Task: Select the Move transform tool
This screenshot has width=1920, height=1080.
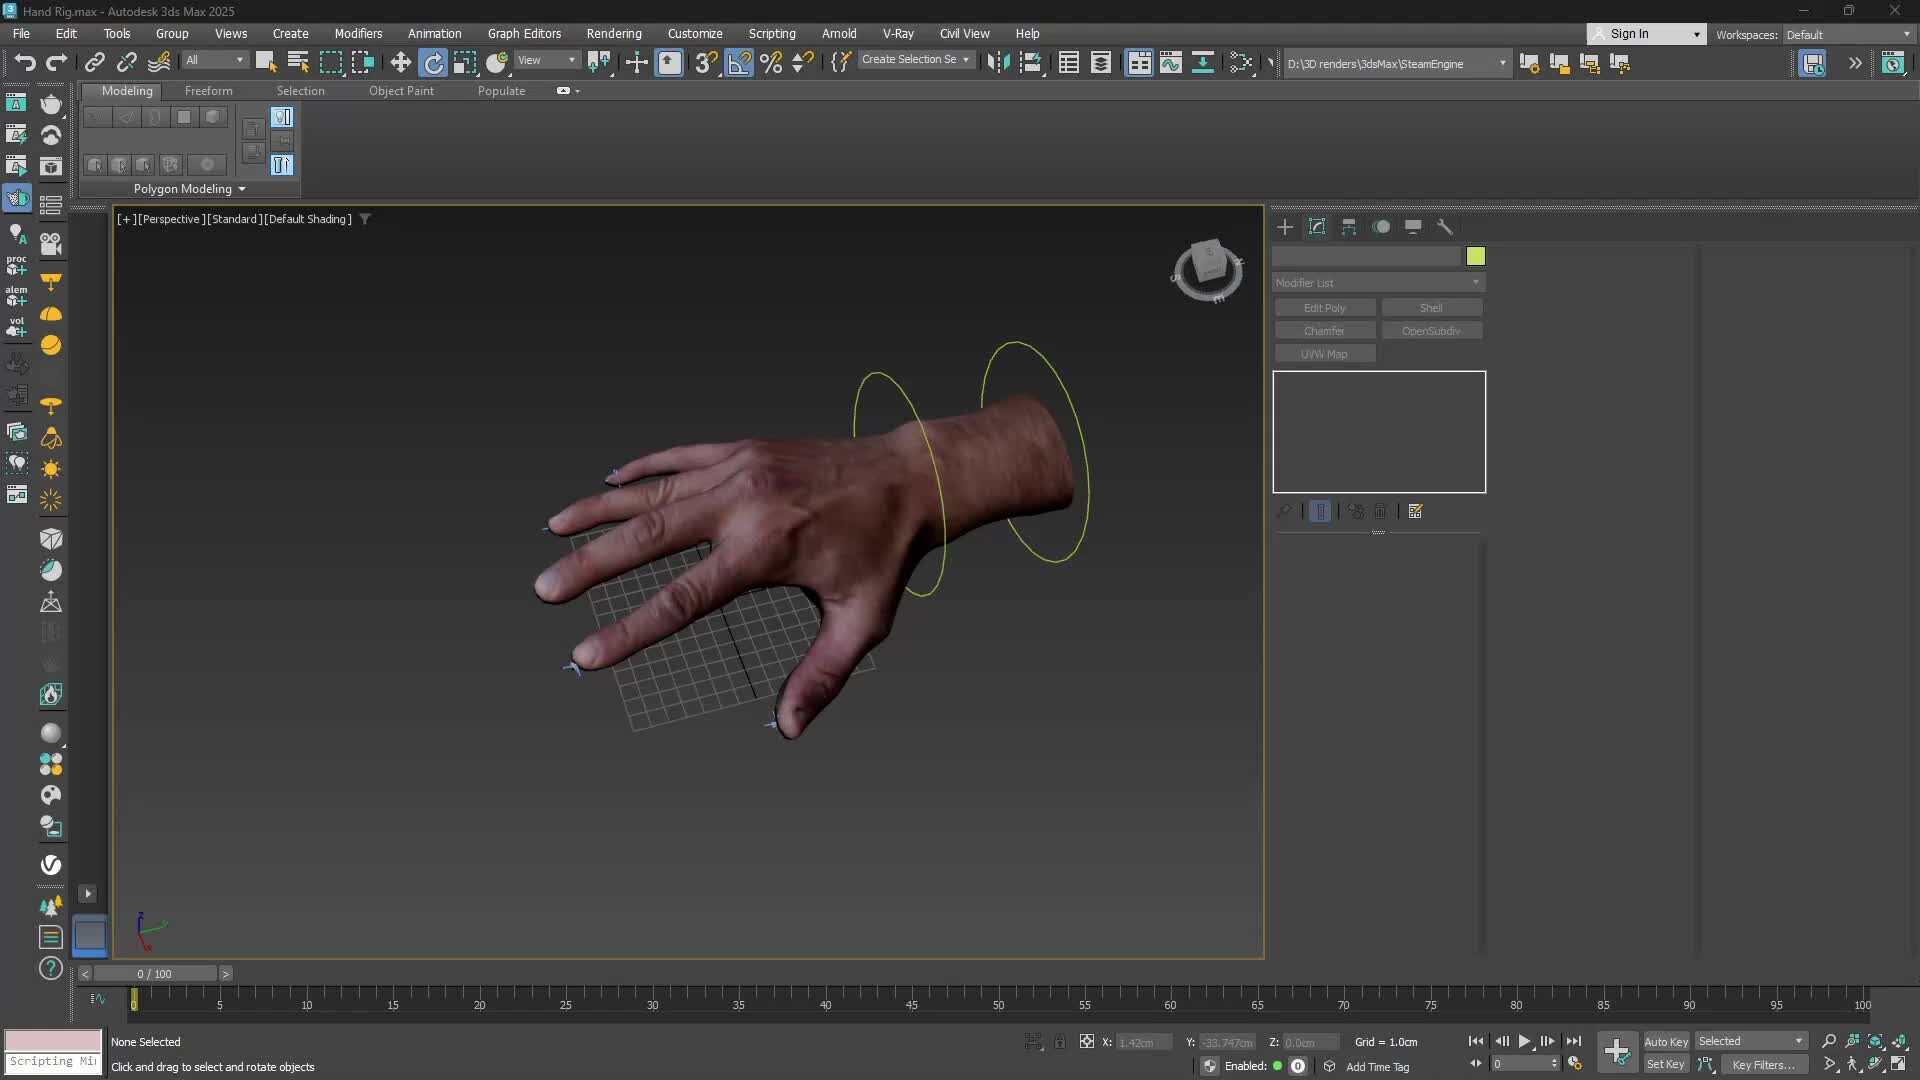Action: (x=399, y=62)
